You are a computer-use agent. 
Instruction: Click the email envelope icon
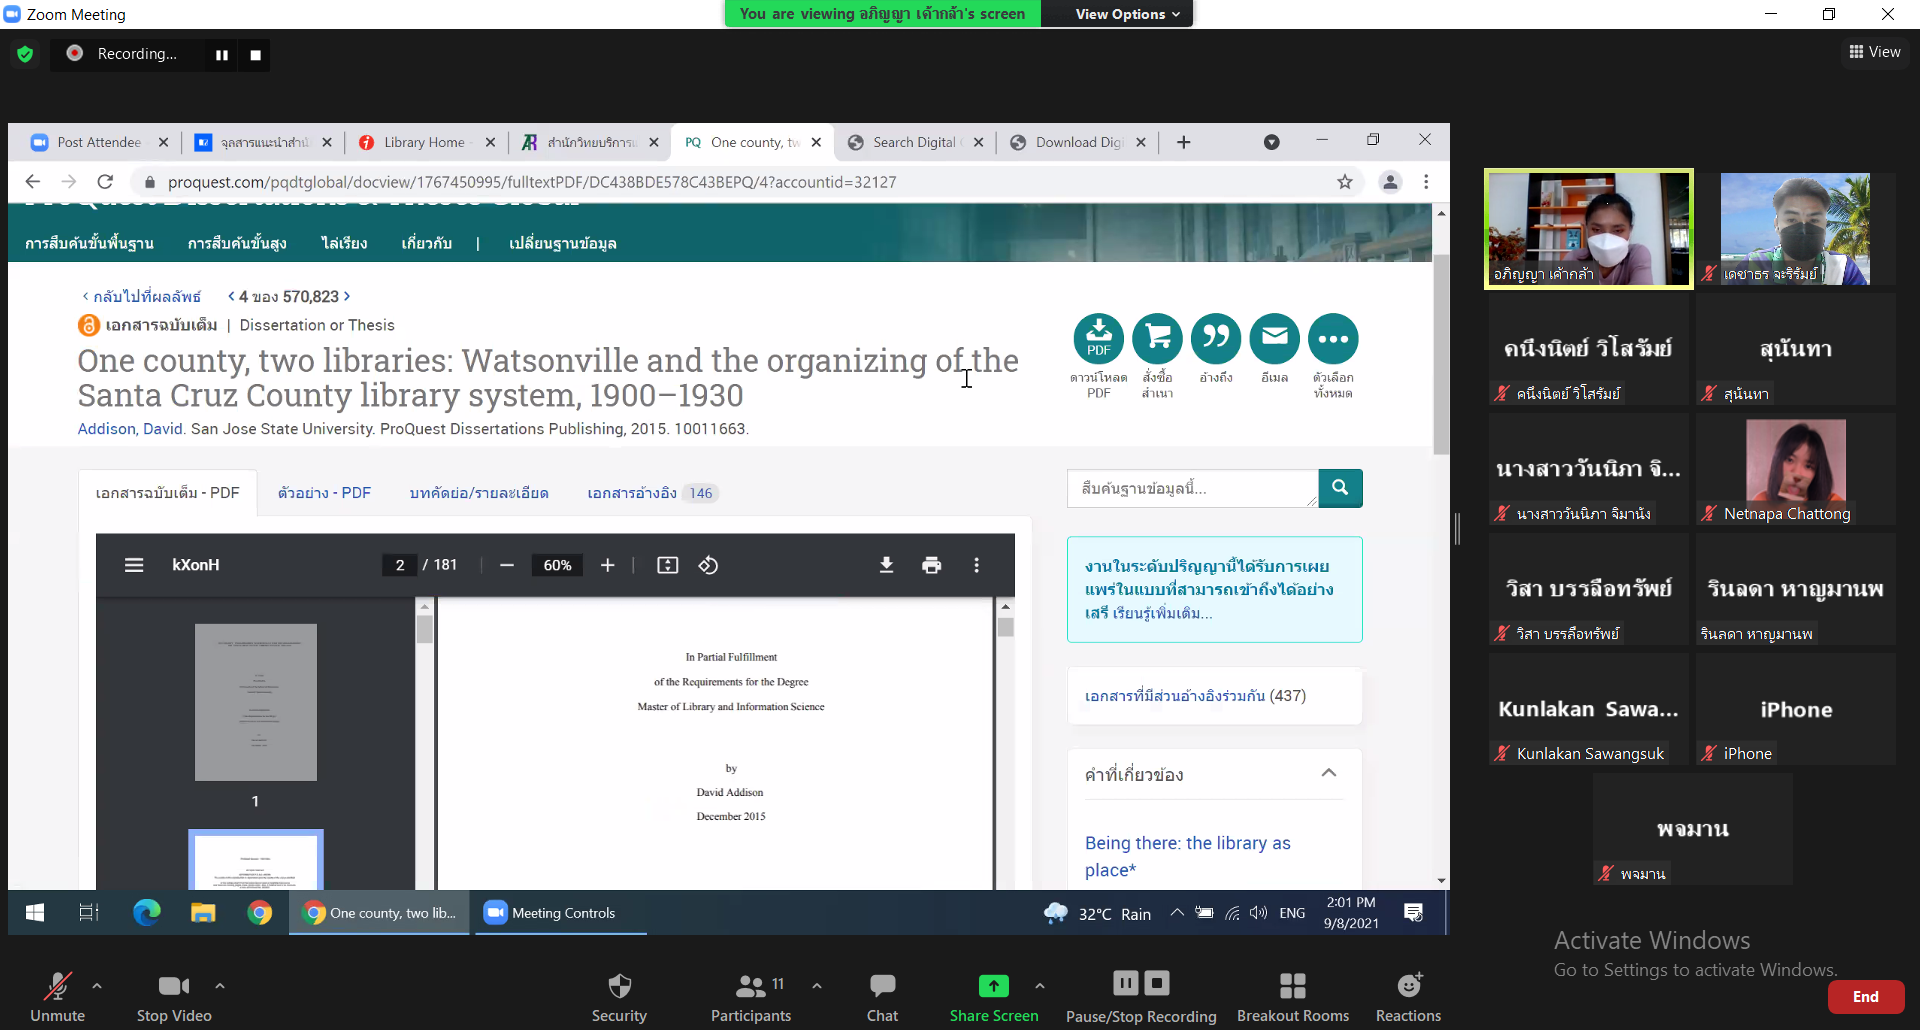pyautogui.click(x=1274, y=339)
